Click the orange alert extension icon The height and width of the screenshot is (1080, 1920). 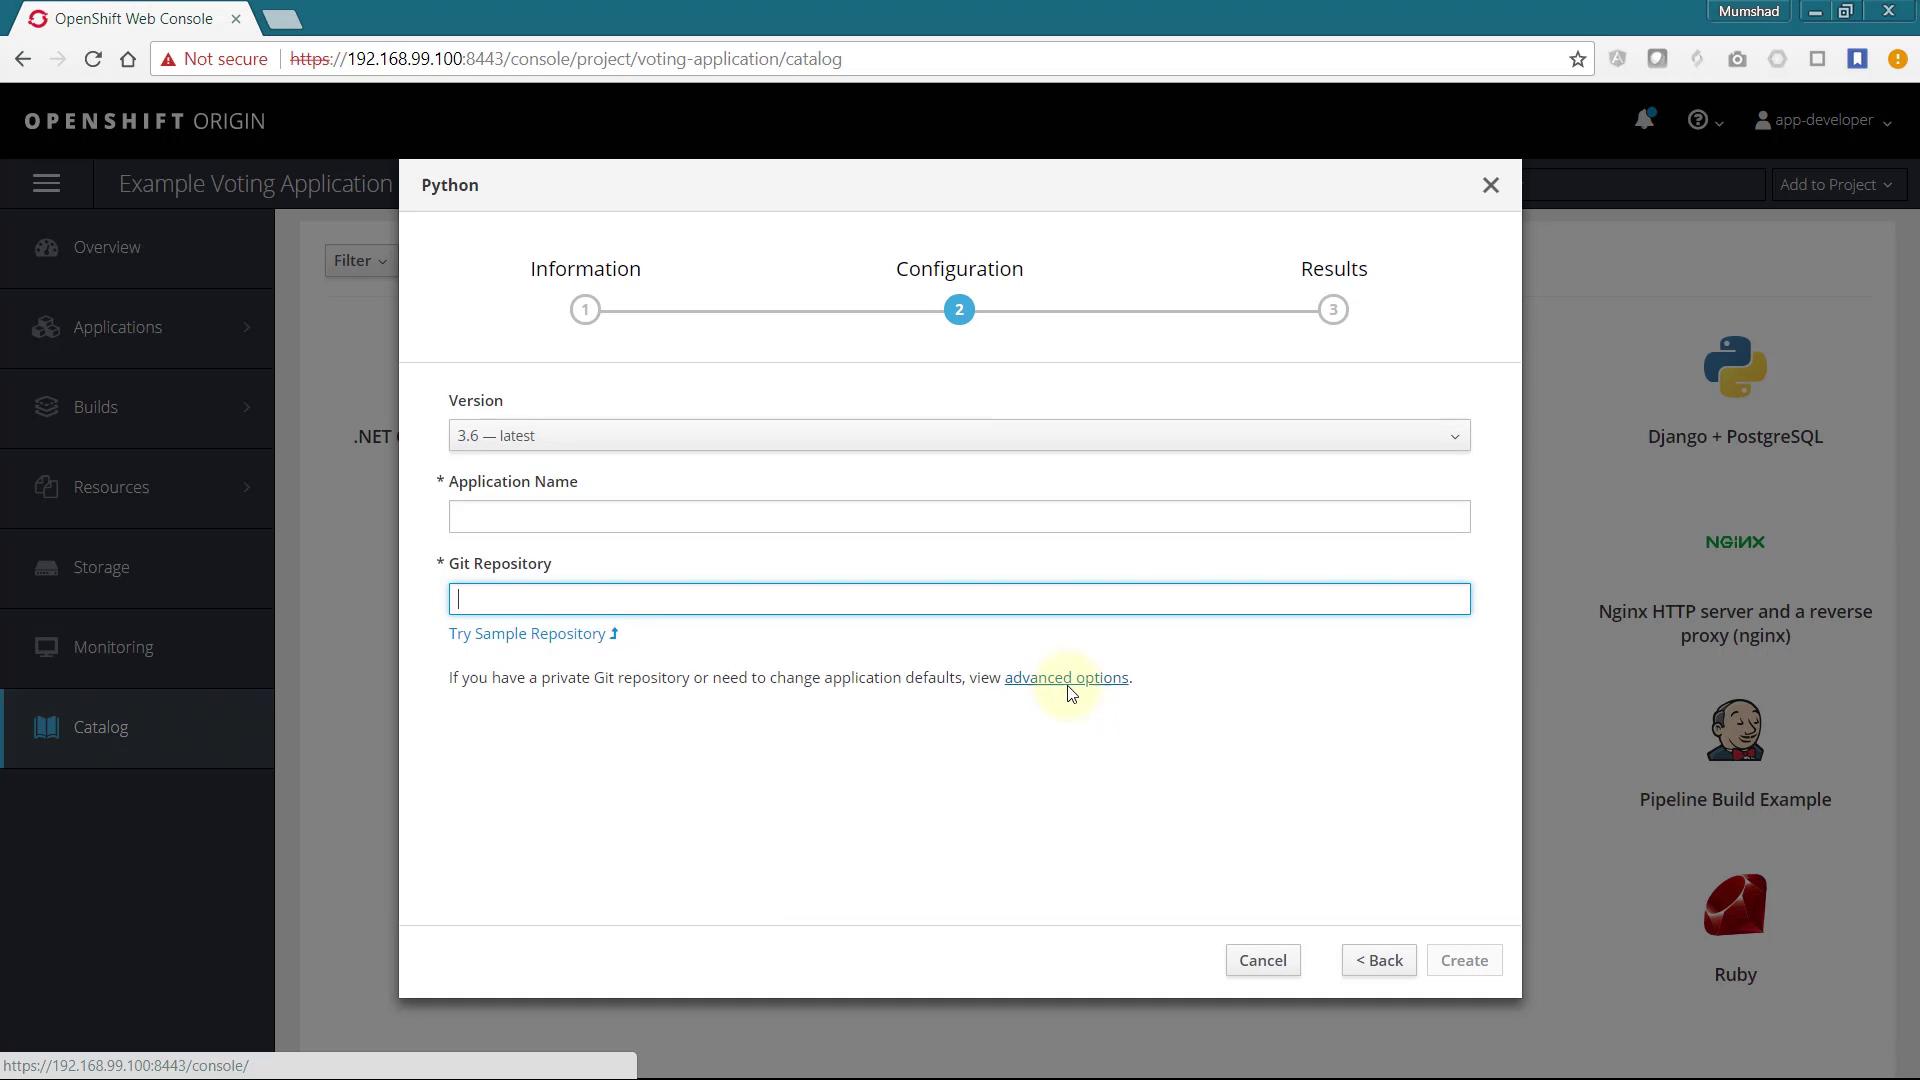(1897, 59)
